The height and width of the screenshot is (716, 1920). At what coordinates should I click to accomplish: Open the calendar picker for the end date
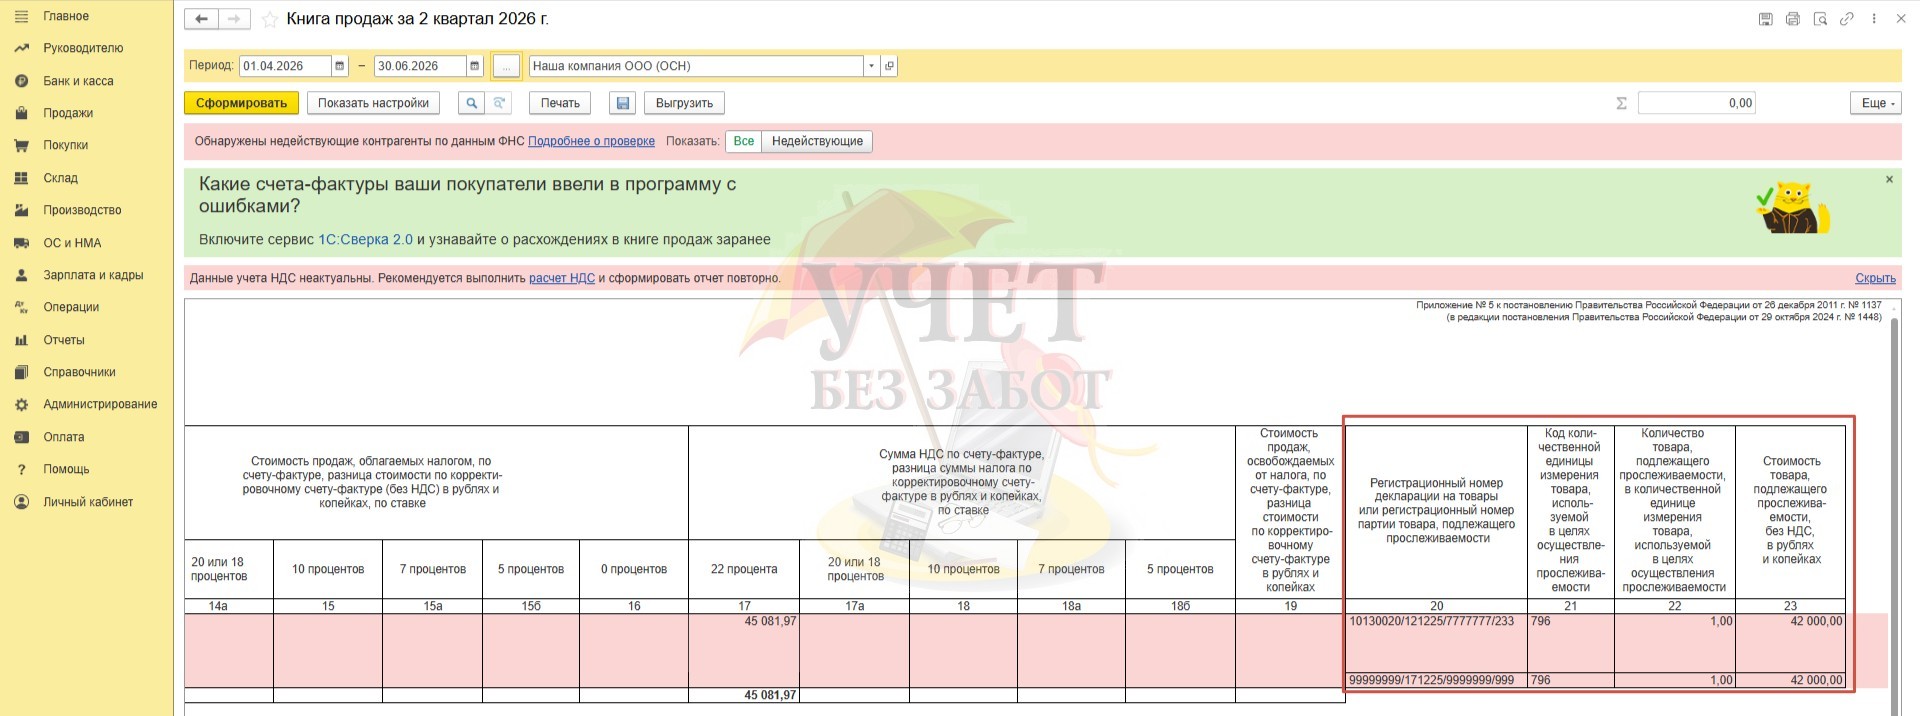(474, 66)
